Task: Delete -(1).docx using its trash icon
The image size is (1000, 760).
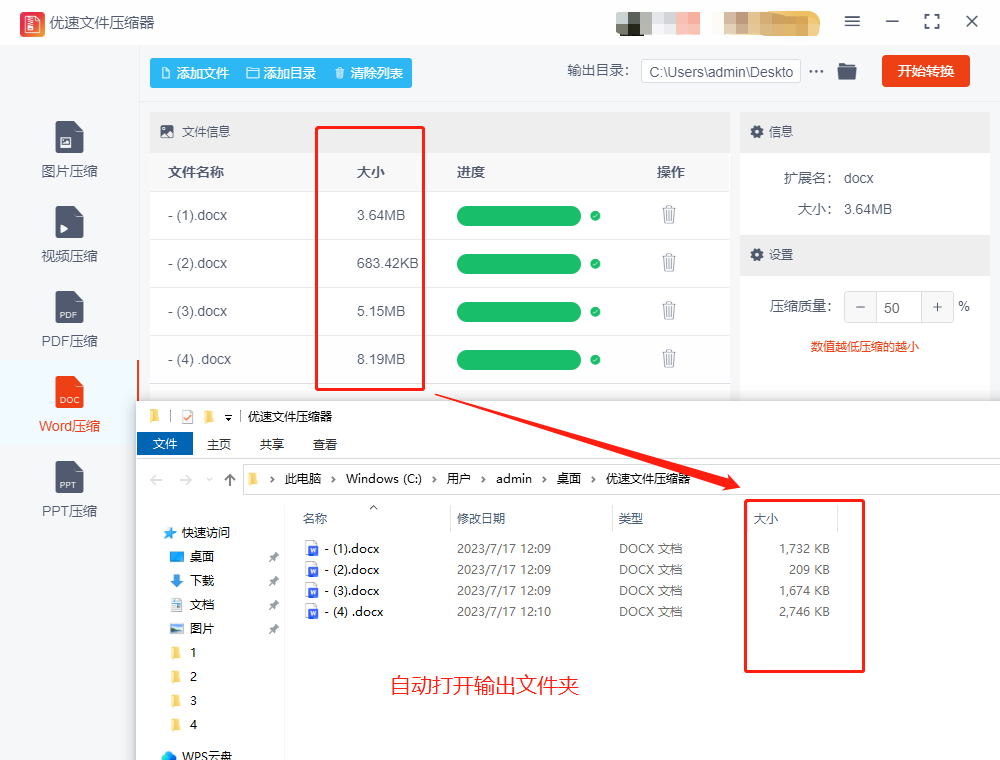Action: pos(668,215)
